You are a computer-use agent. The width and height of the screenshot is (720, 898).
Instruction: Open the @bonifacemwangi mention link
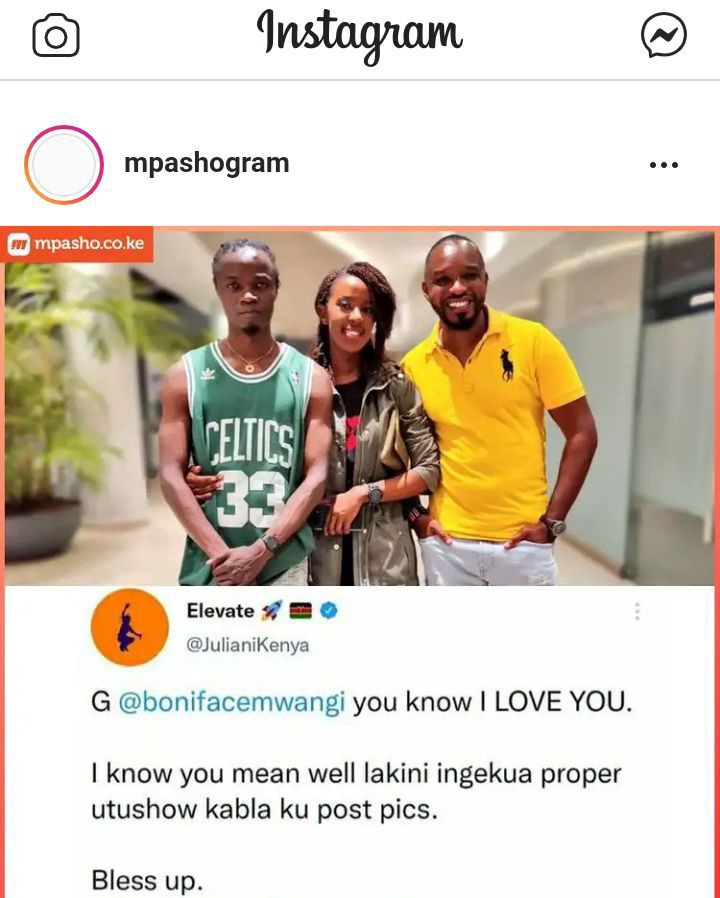(232, 702)
